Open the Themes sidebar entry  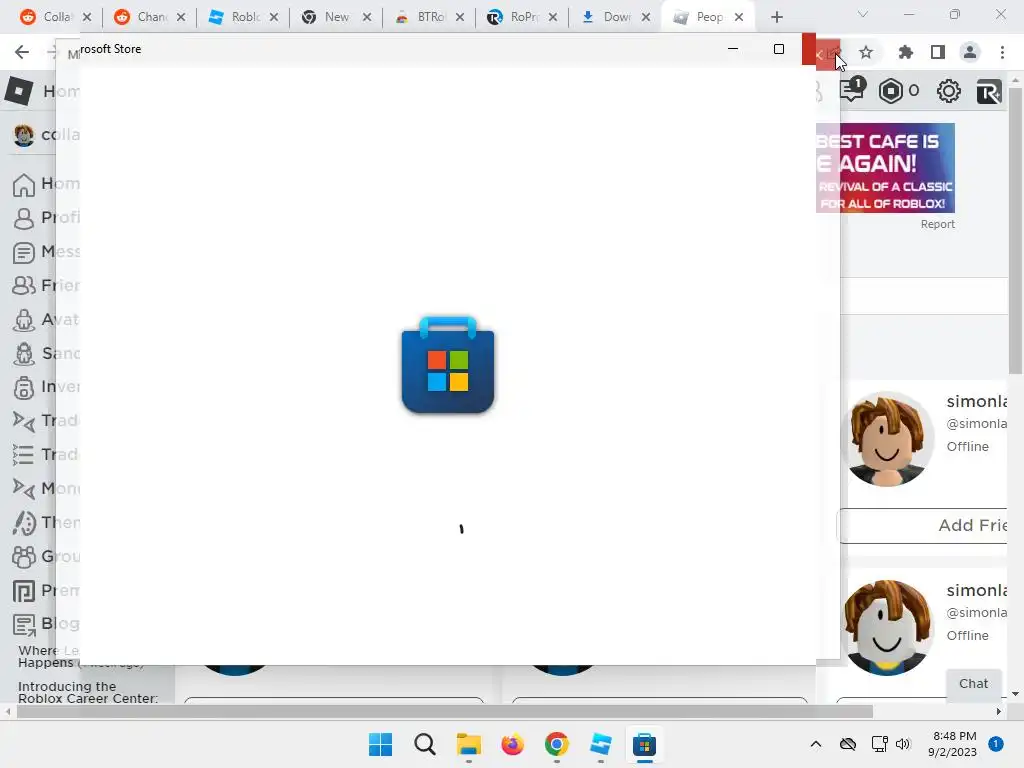pyautogui.click(x=46, y=522)
